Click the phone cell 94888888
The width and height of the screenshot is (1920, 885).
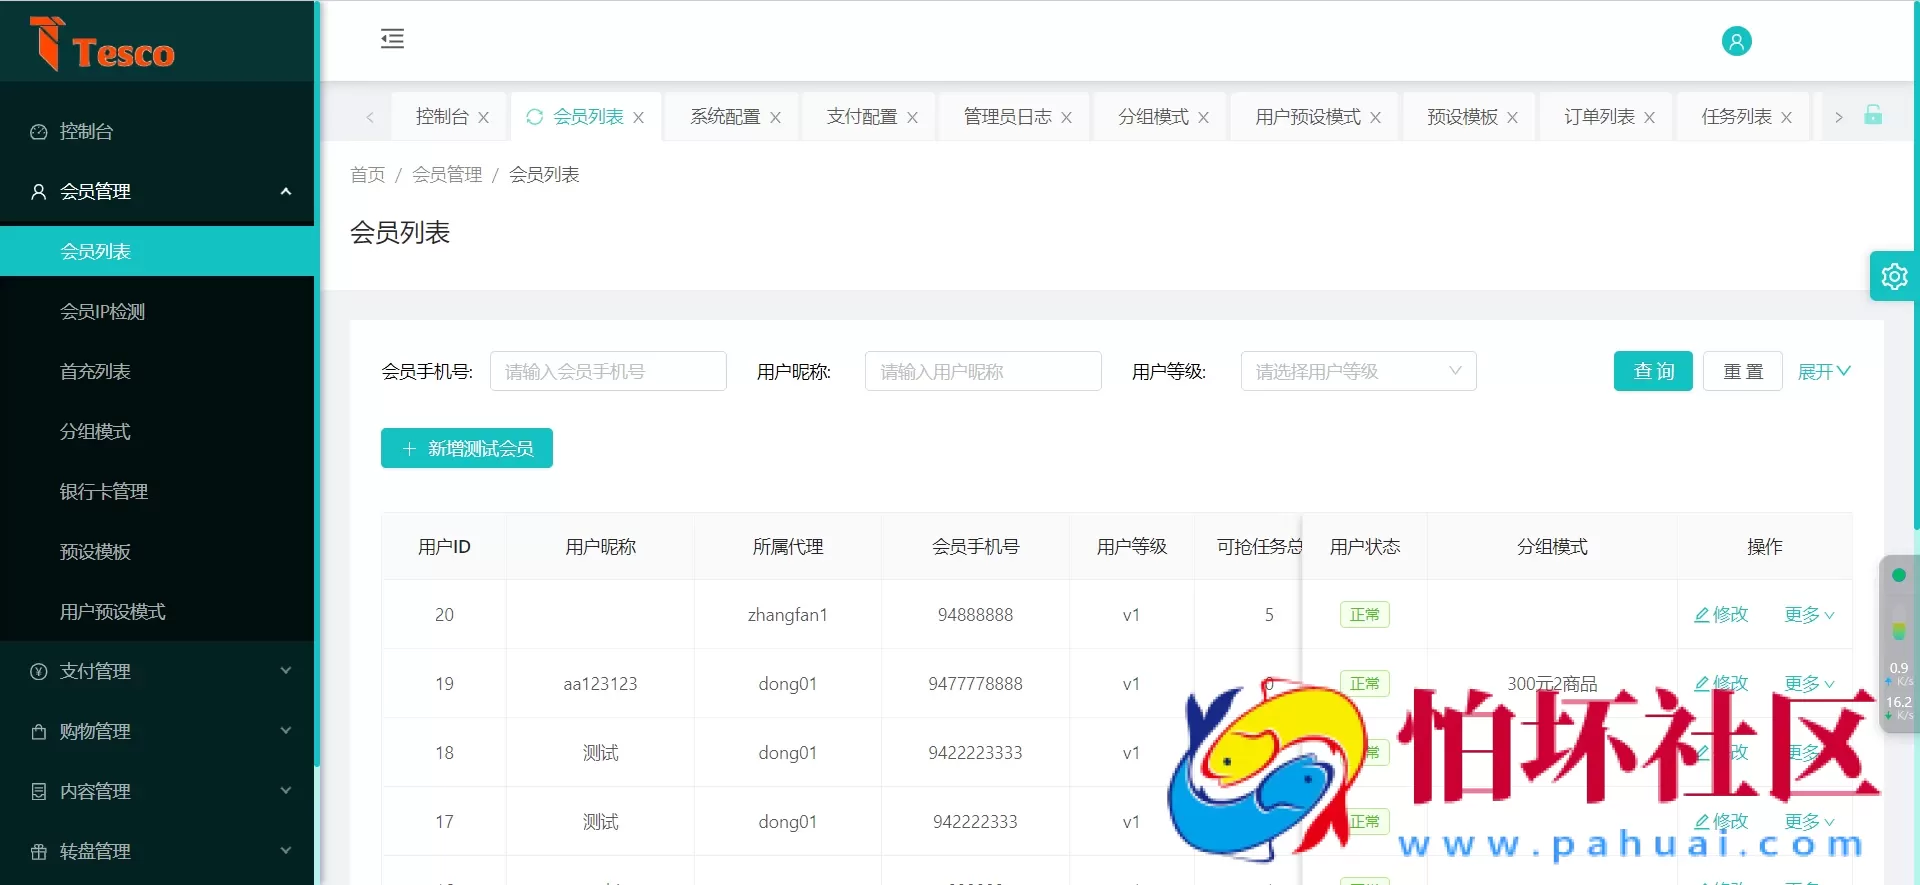(975, 615)
